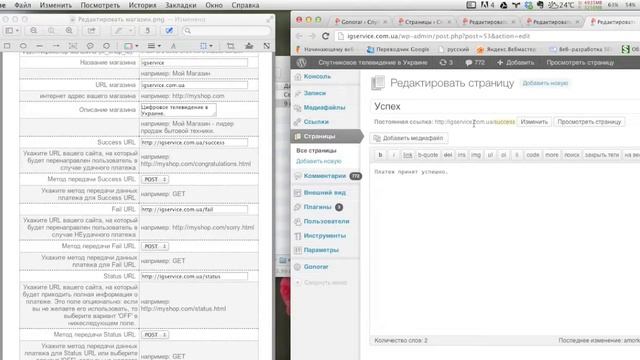Click 'Изменить' button next to permalink
The width and height of the screenshot is (640, 360).
click(x=534, y=122)
